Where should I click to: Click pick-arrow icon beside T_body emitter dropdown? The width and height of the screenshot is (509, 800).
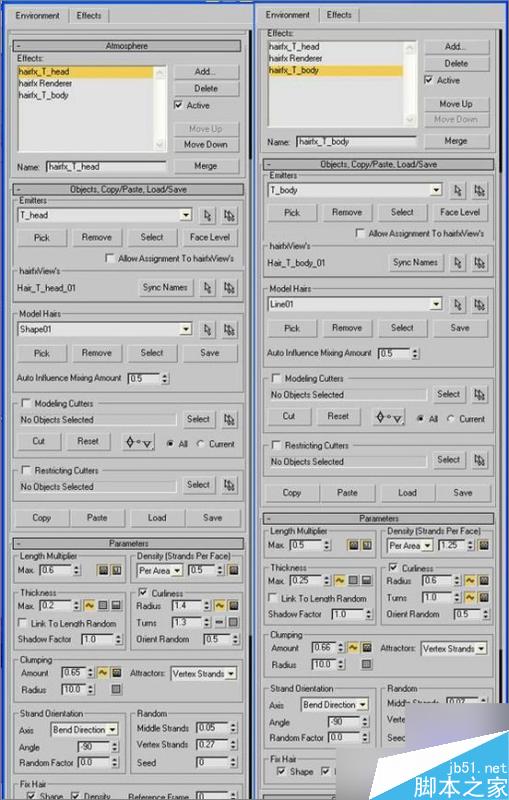(x=457, y=190)
